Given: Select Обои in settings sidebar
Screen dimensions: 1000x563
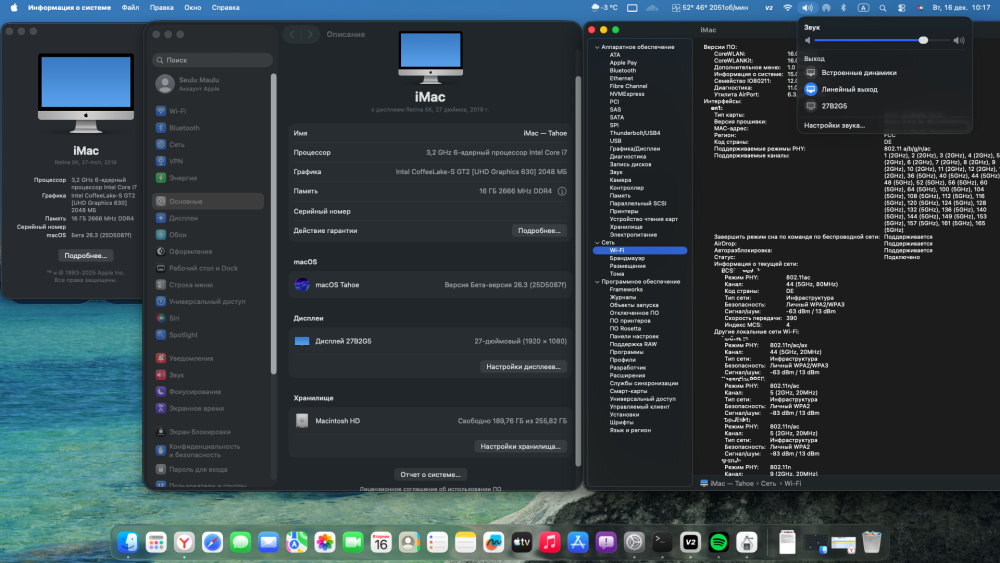Looking at the screenshot, I should (x=208, y=235).
